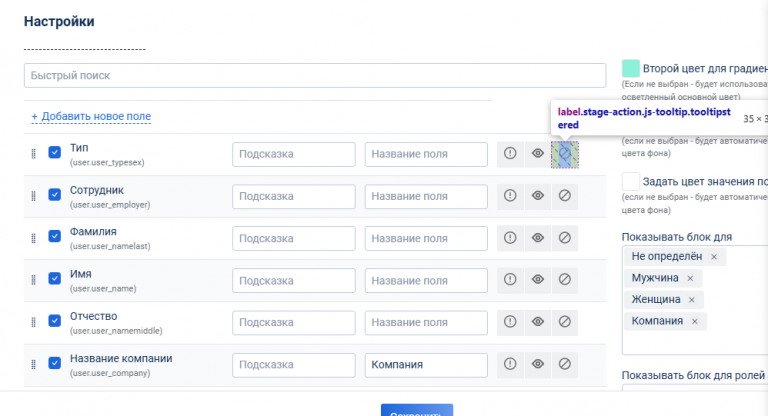Click the exclamation icon in the Имя row
The height and width of the screenshot is (416, 768).
tap(510, 279)
